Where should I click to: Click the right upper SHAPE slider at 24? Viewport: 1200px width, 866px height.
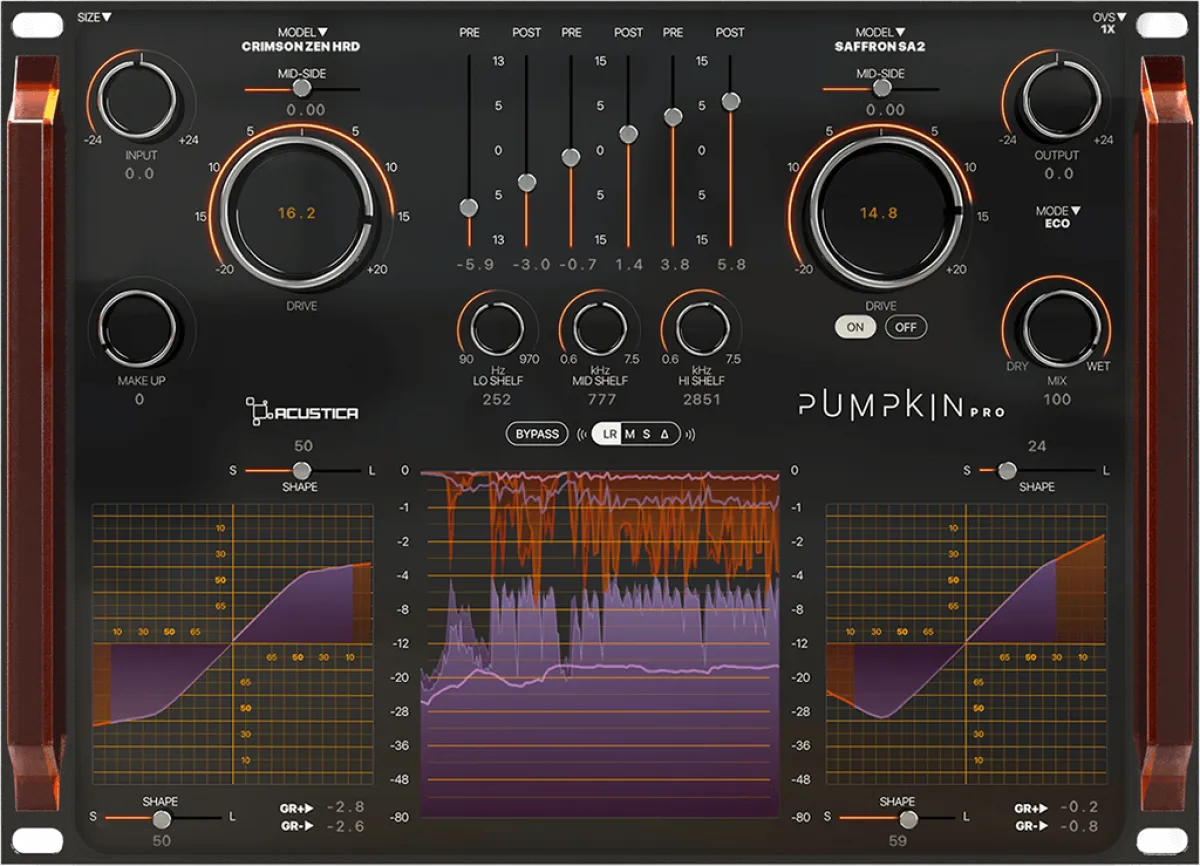pyautogui.click(x=1007, y=470)
